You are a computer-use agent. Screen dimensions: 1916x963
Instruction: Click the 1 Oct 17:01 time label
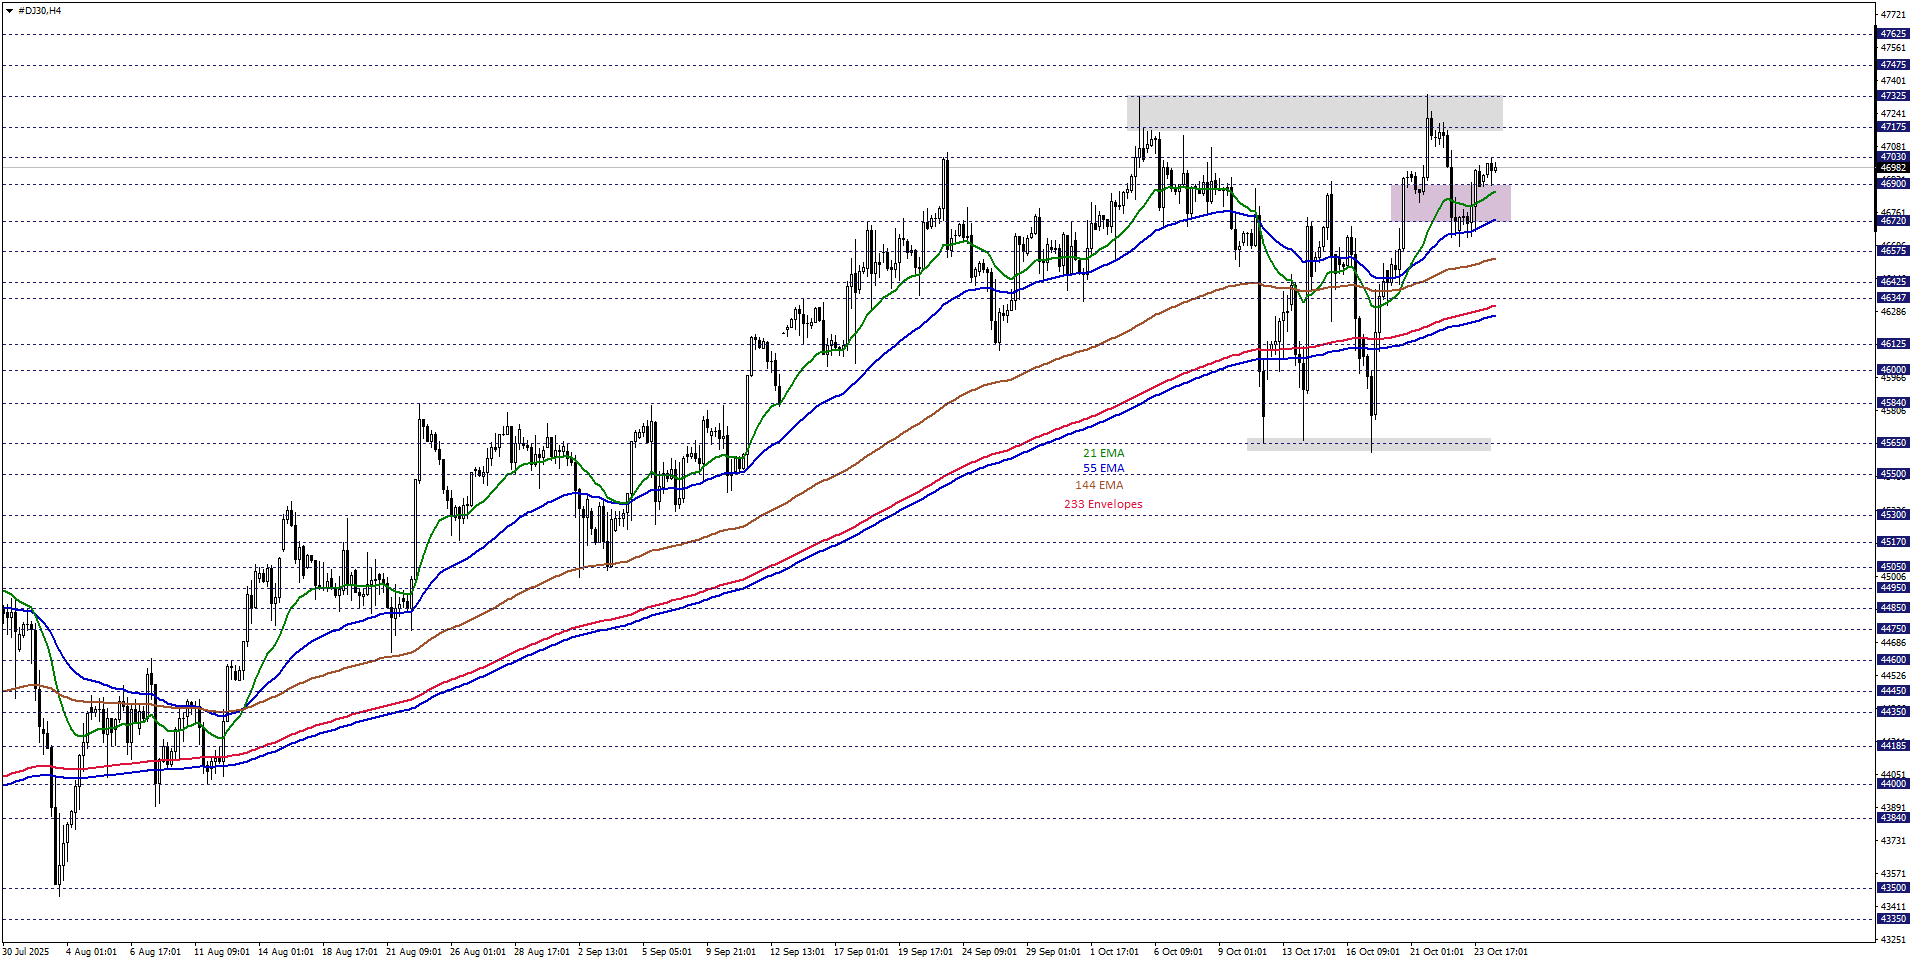1114,951
